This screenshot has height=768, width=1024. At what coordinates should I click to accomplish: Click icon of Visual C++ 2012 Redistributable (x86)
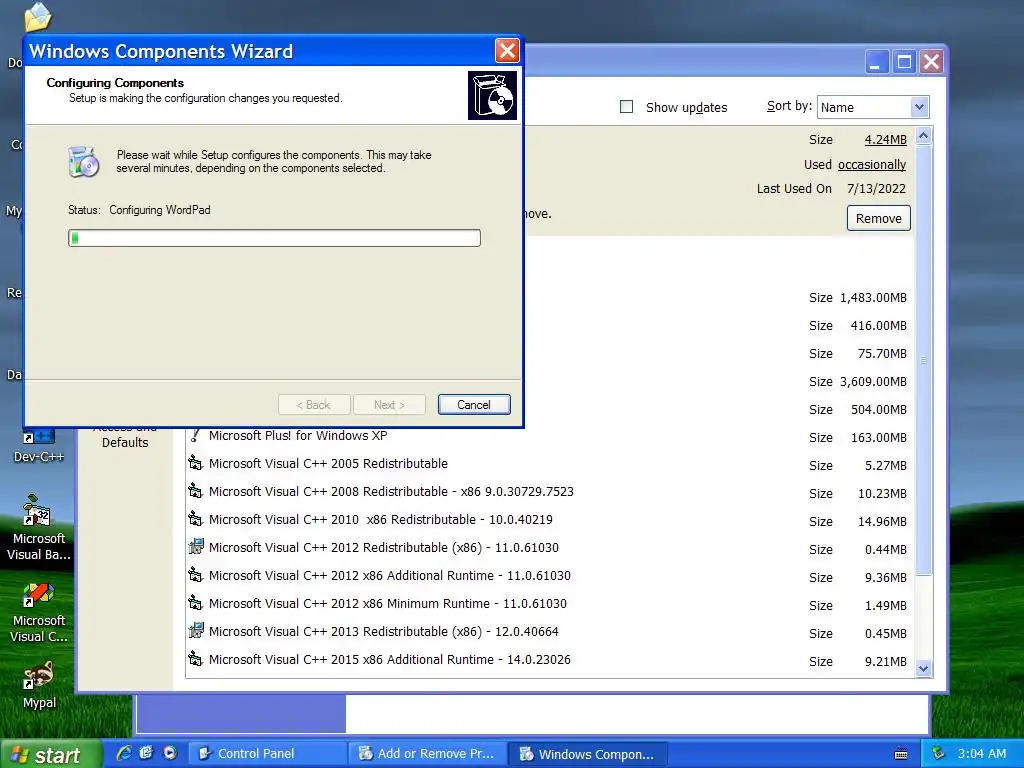tap(195, 547)
